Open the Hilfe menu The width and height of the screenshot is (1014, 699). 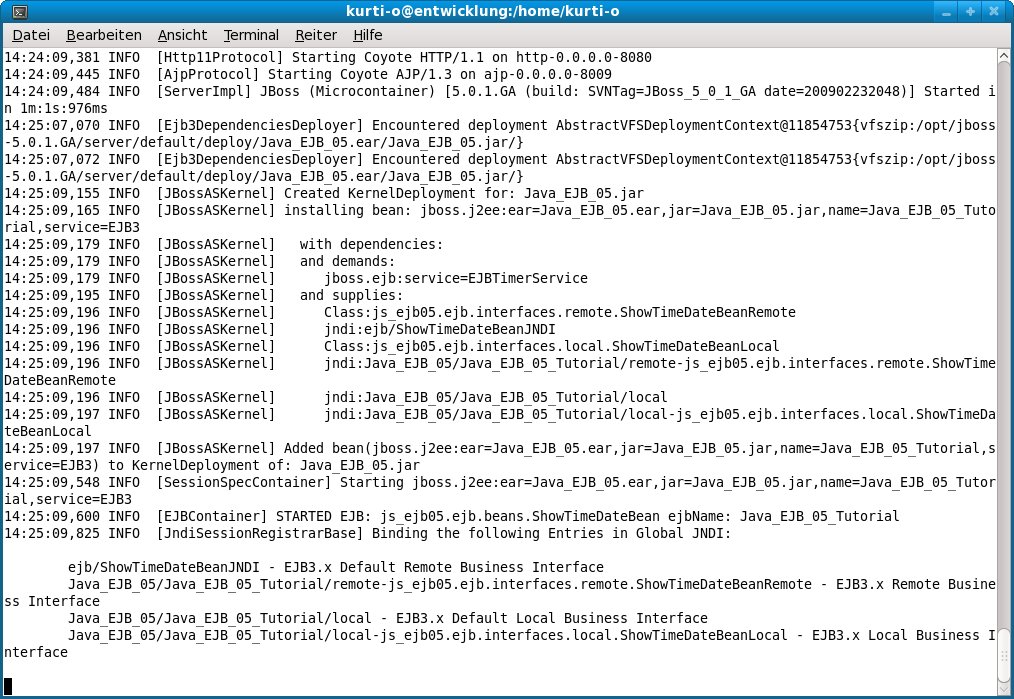pyautogui.click(x=368, y=35)
